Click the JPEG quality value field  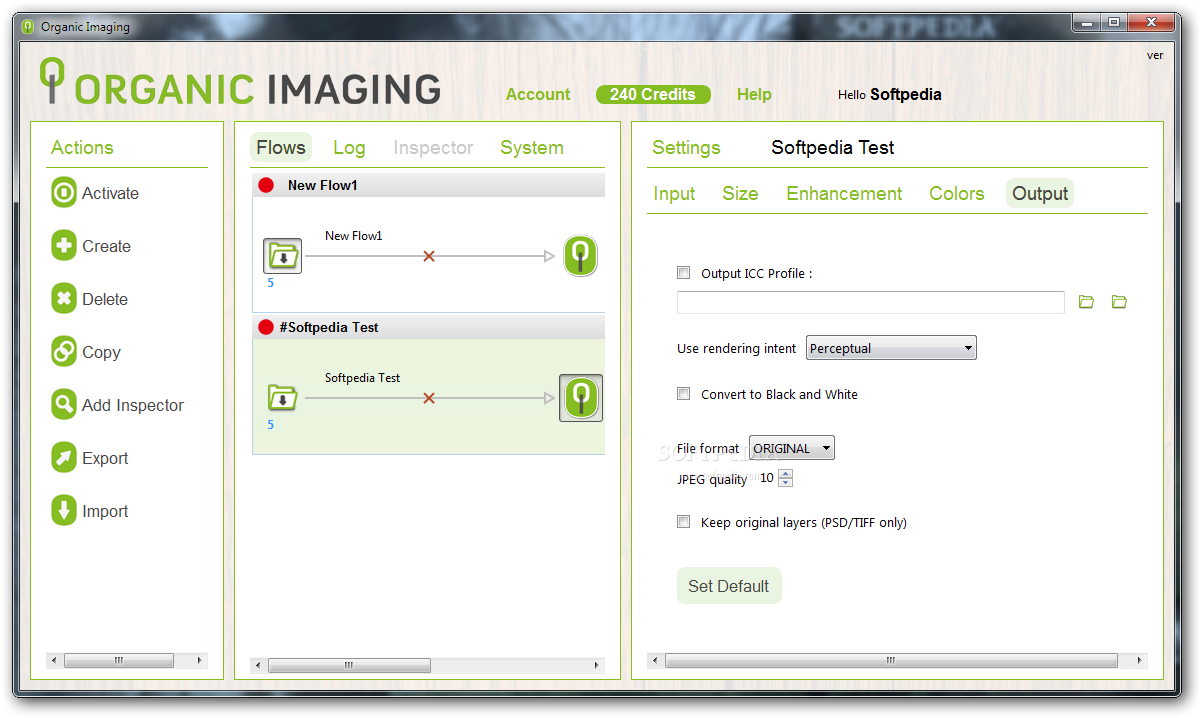pos(767,478)
